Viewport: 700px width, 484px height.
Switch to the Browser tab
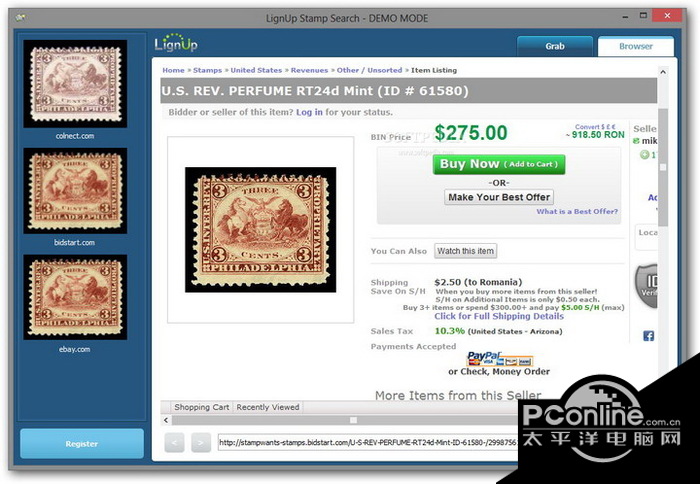pos(636,46)
